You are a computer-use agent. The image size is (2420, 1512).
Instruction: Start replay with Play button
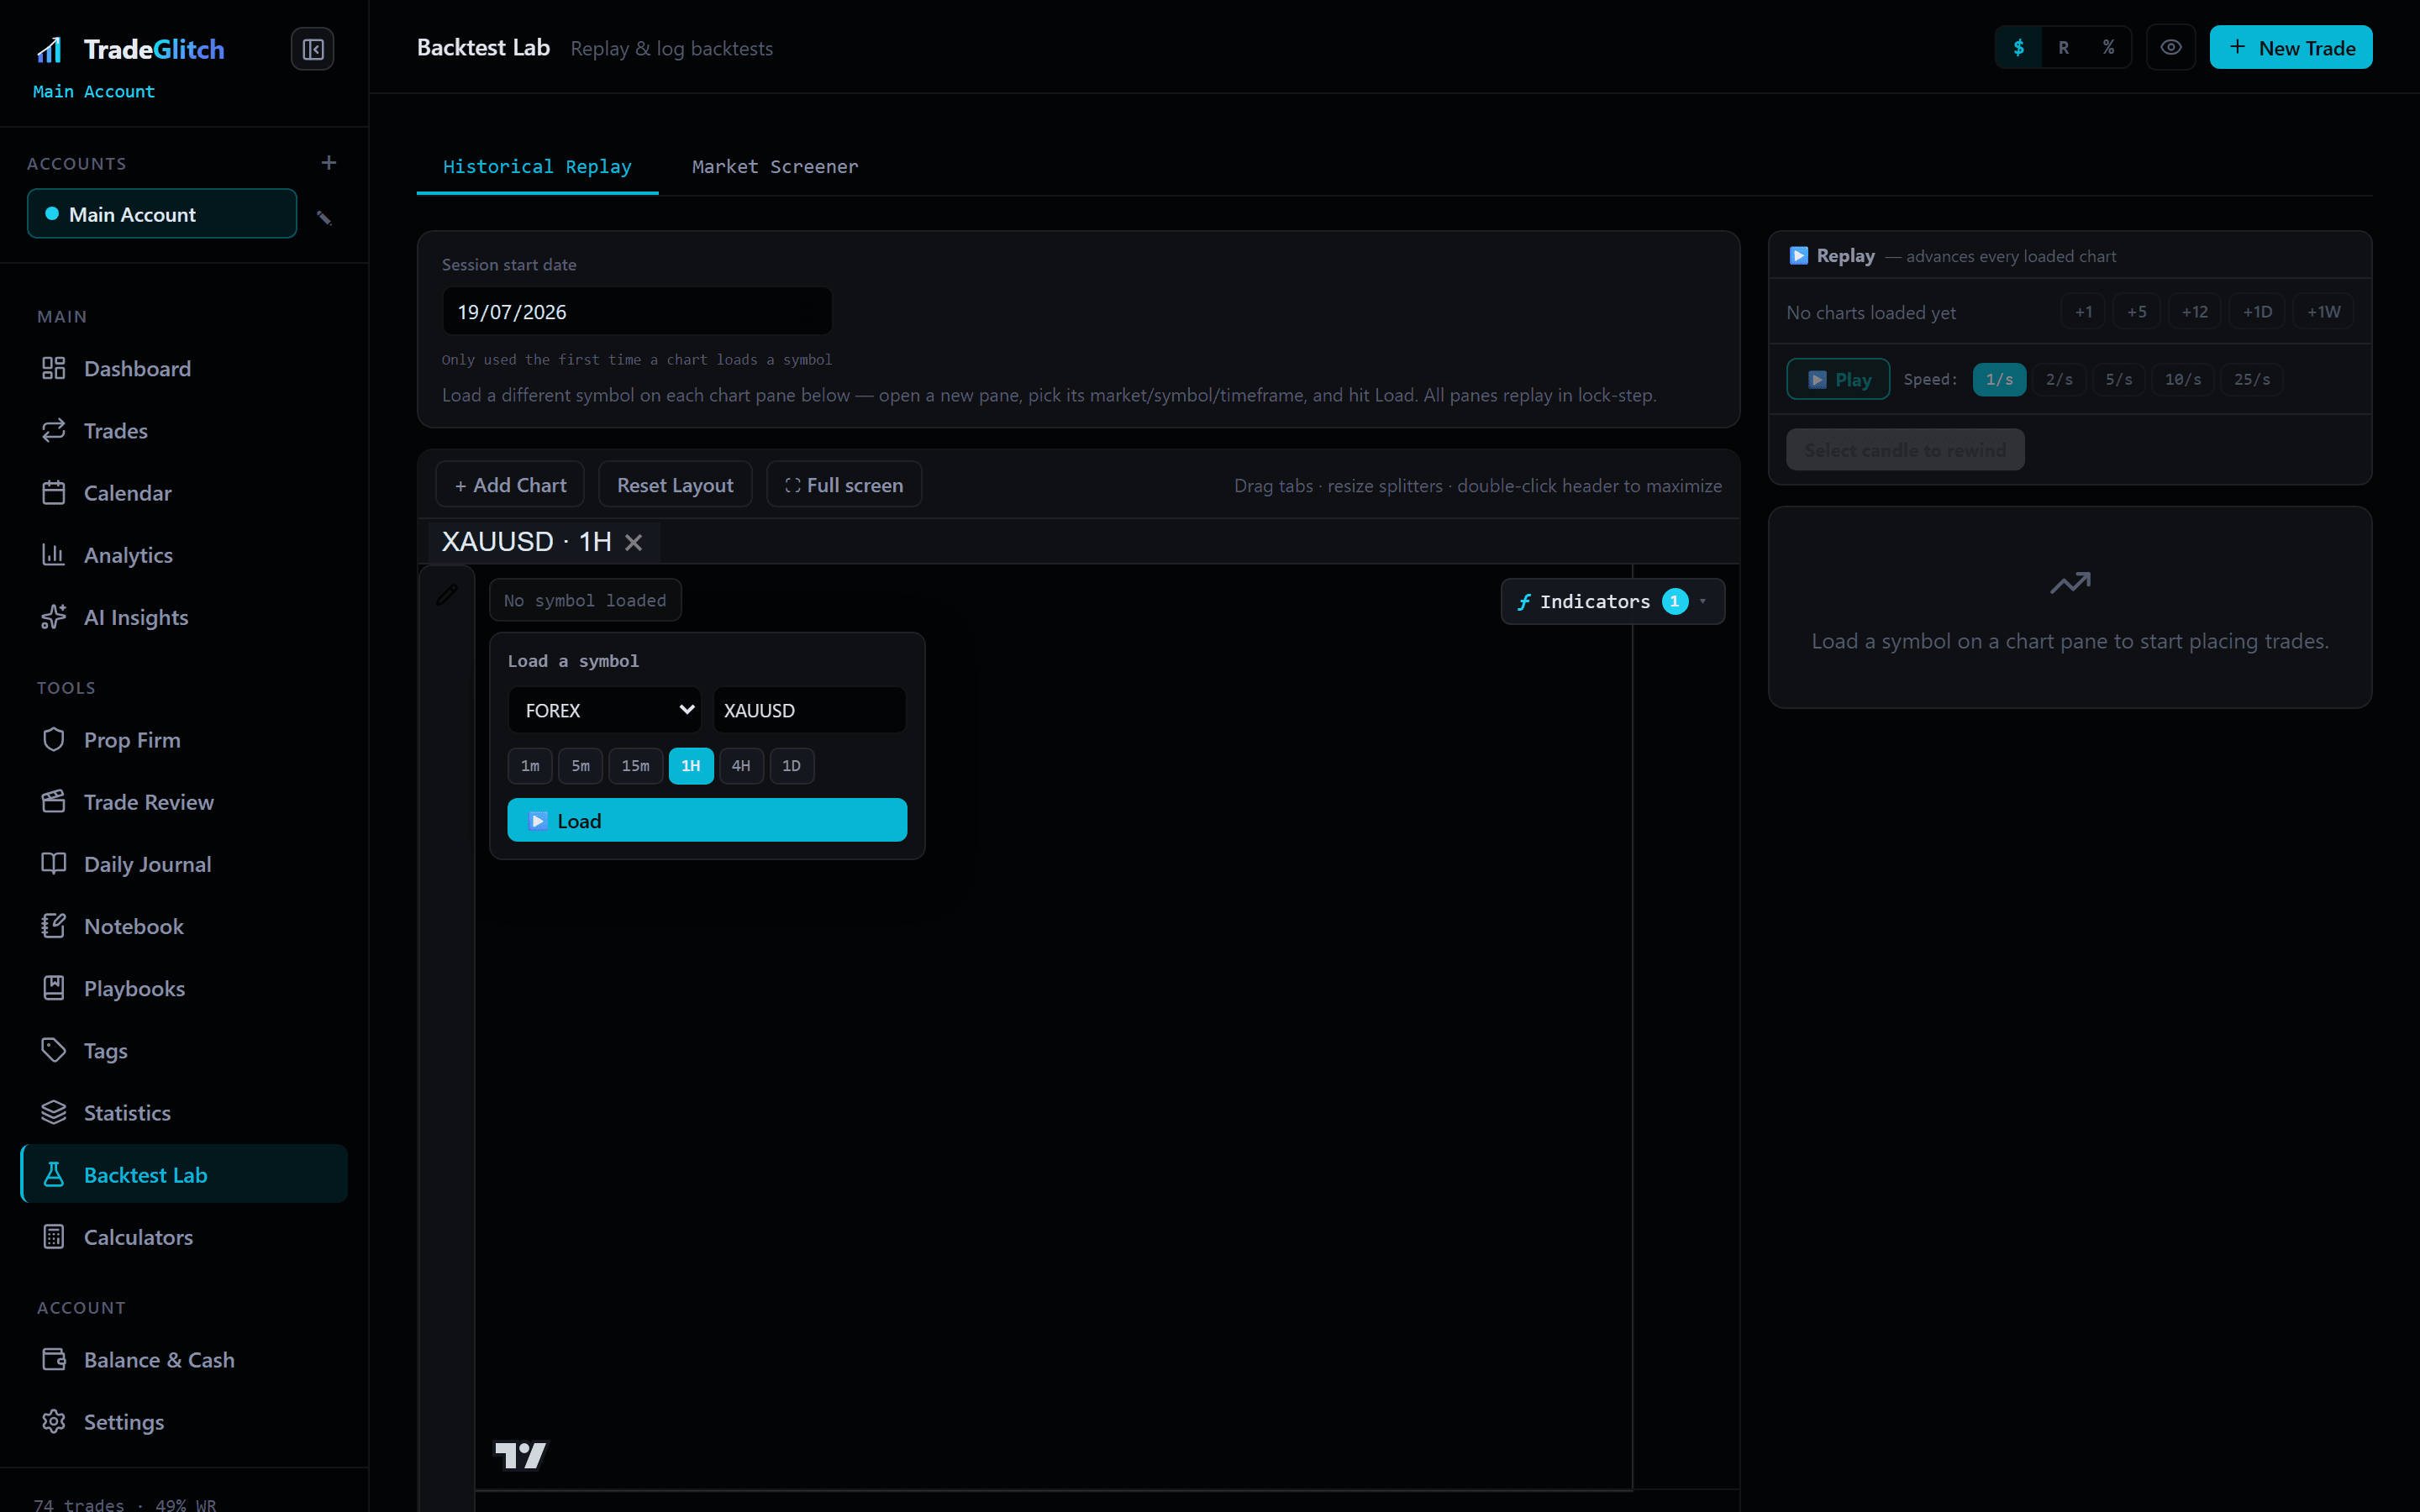(1838, 380)
